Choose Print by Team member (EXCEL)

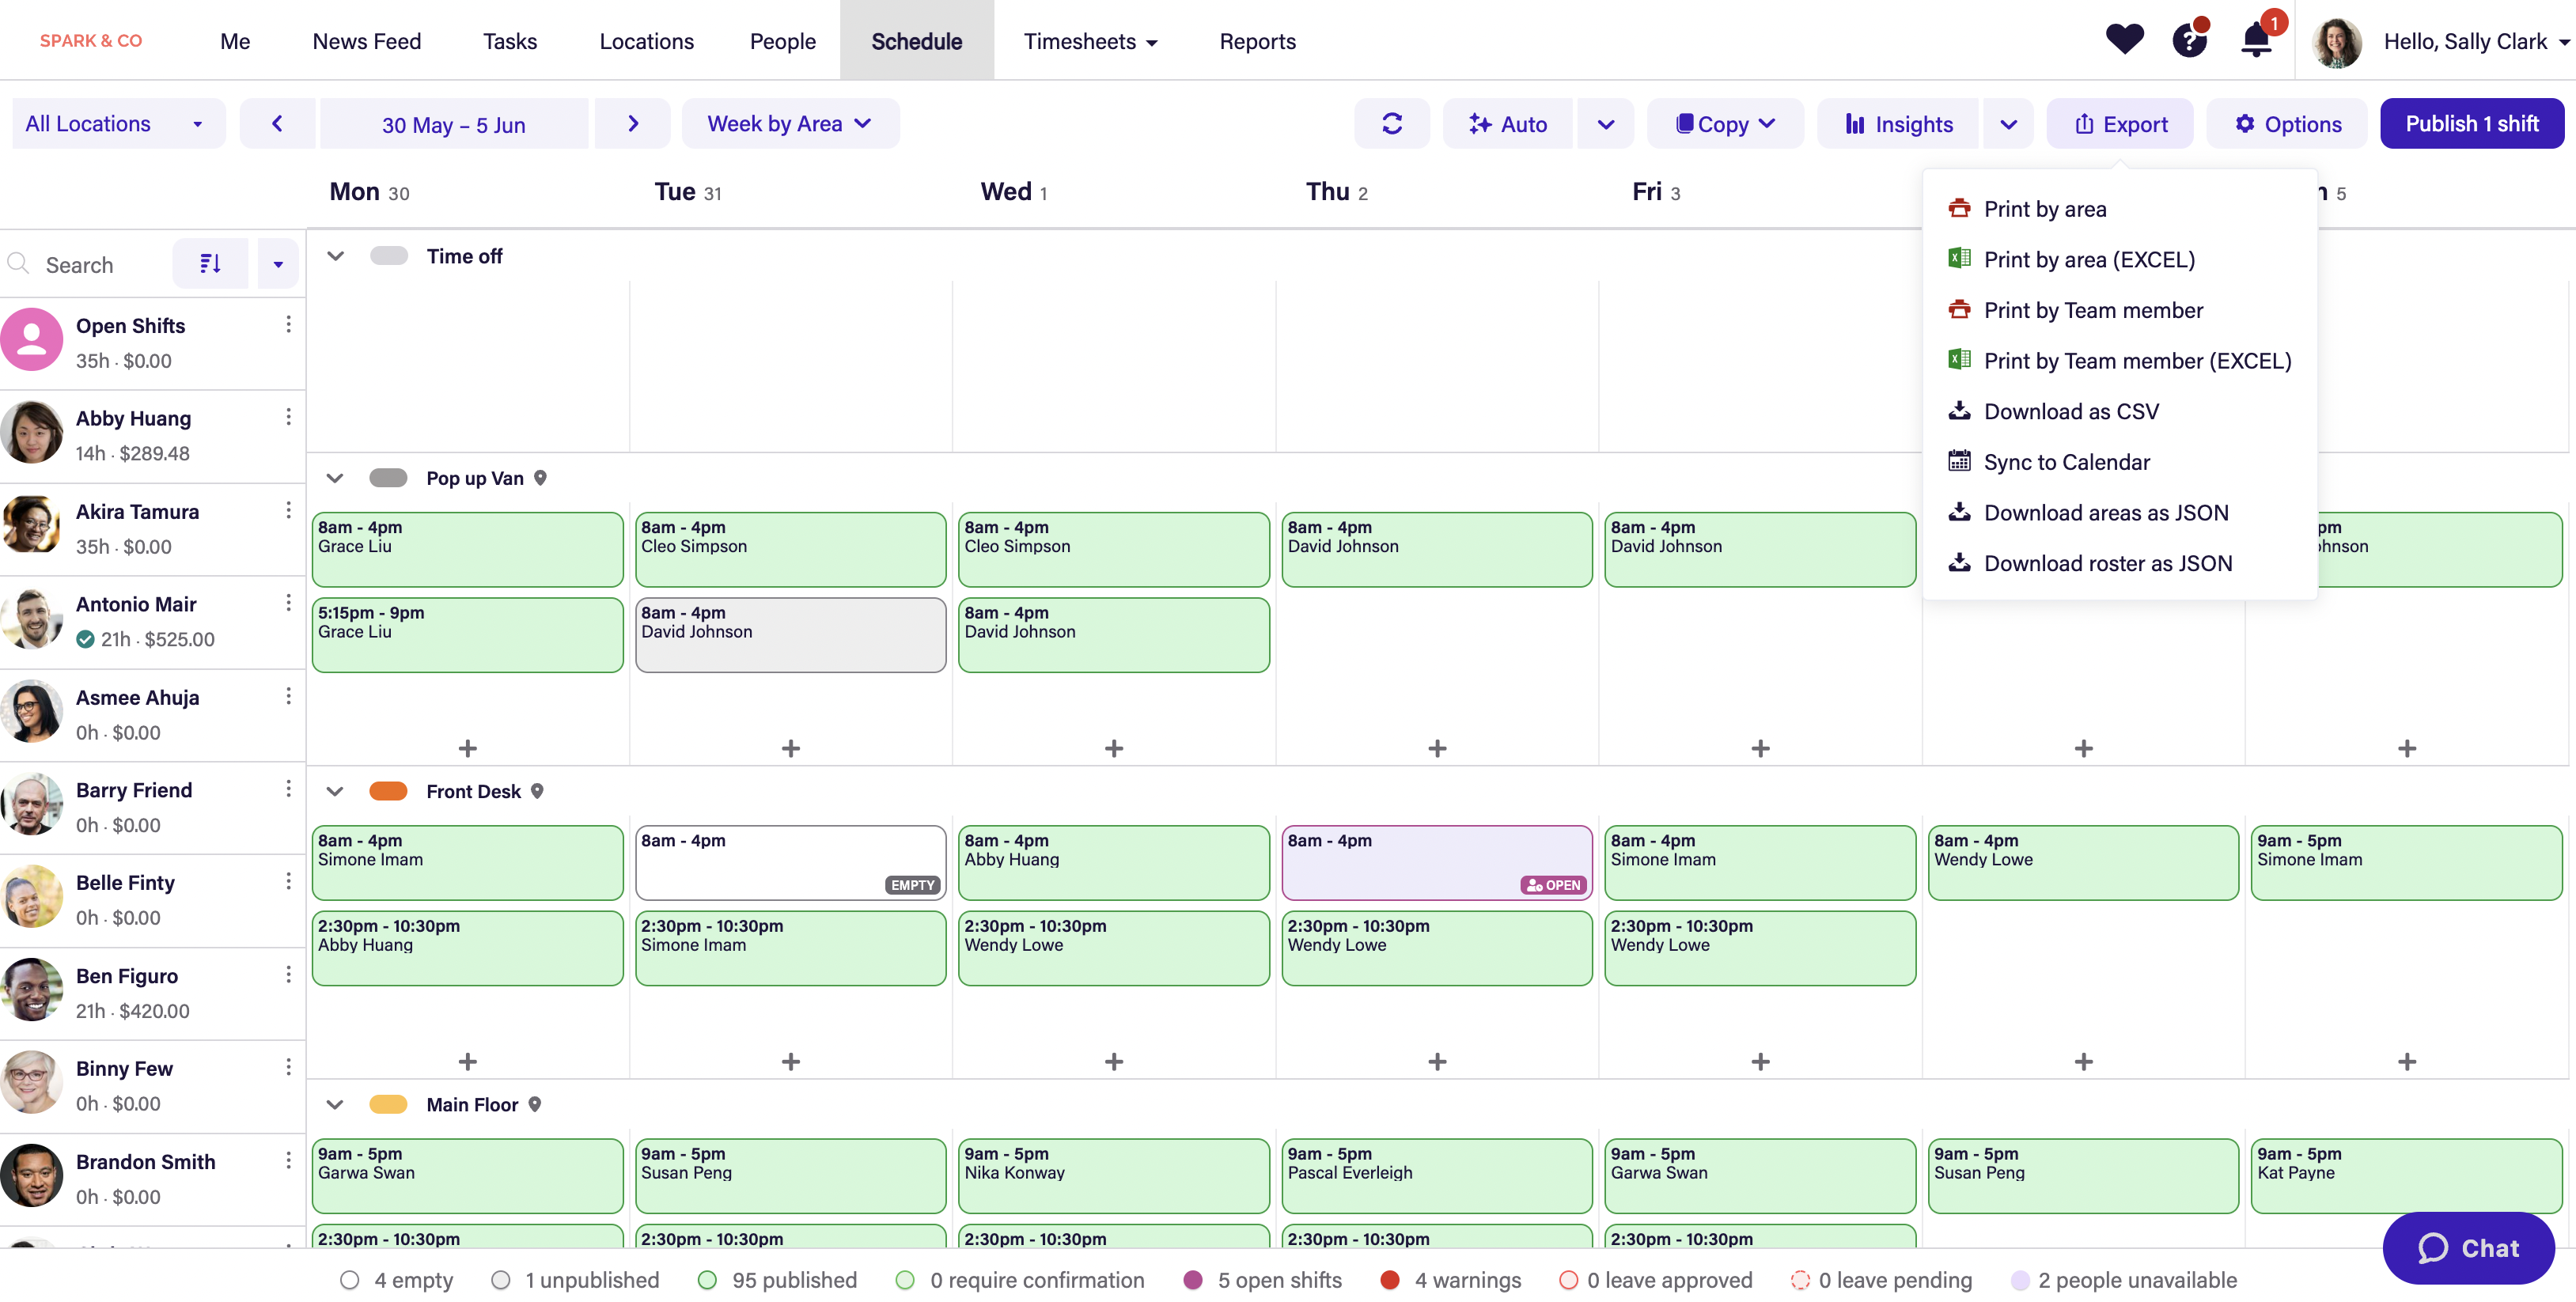pyautogui.click(x=2119, y=360)
